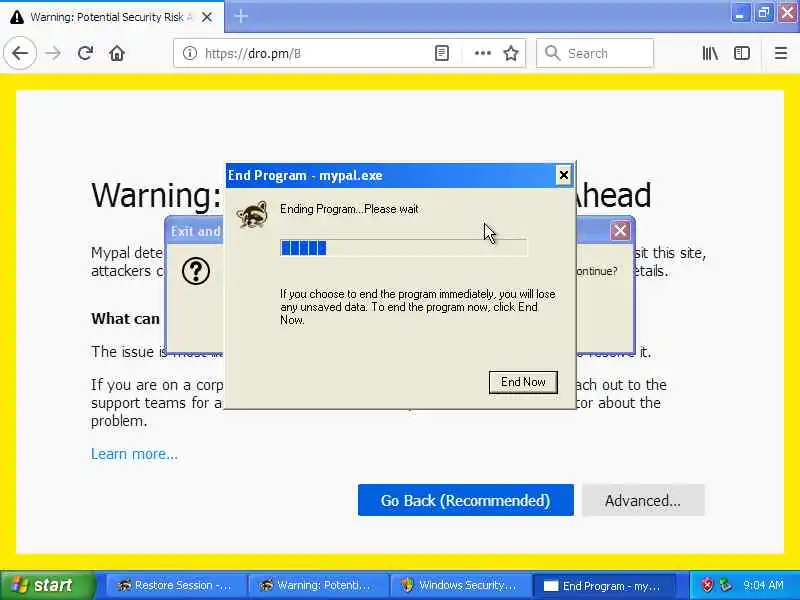Switch to Warning: Potenti... taskbar item
This screenshot has width=800, height=600.
tap(318, 585)
